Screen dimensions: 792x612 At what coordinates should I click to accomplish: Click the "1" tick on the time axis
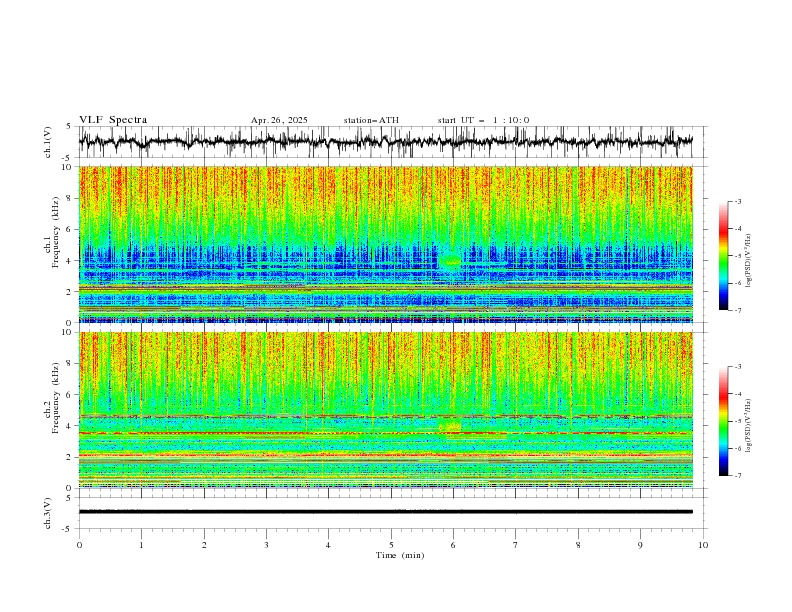tap(141, 545)
